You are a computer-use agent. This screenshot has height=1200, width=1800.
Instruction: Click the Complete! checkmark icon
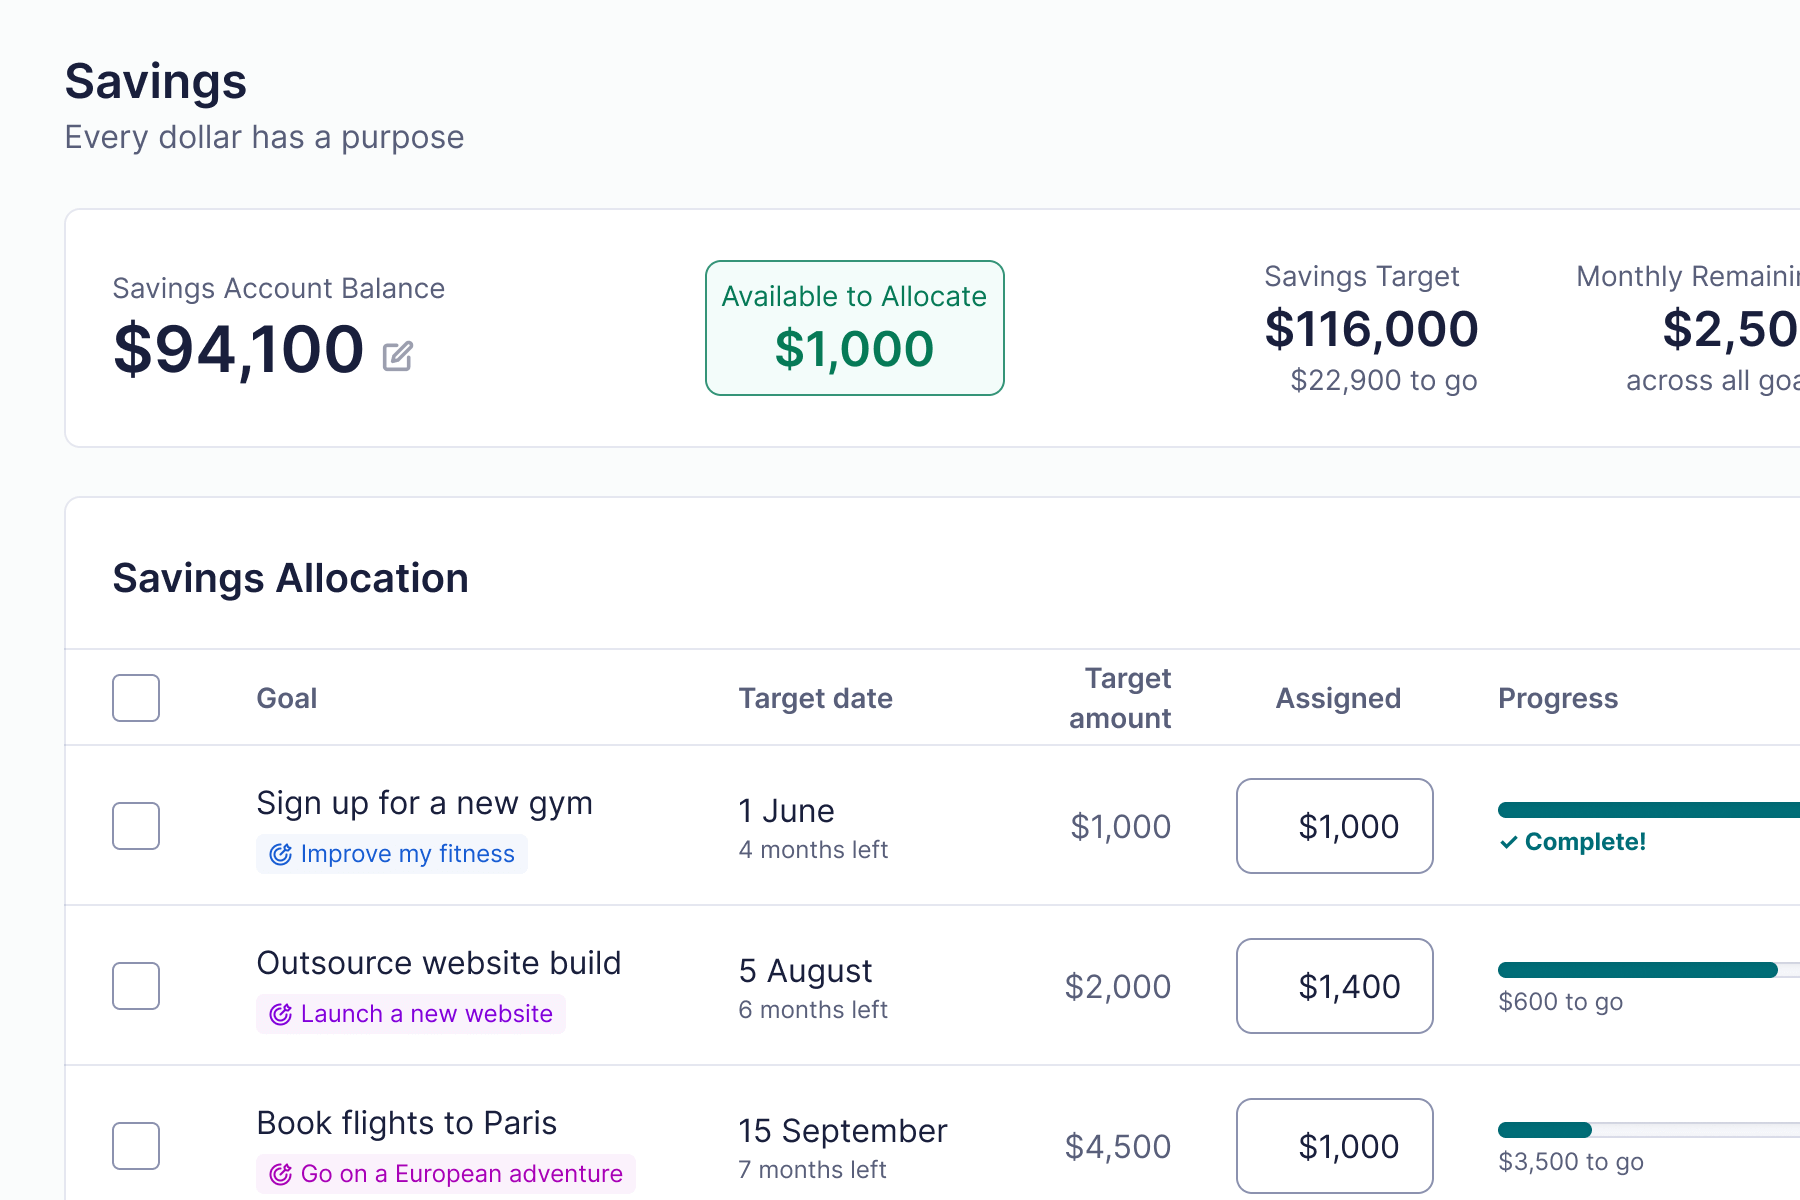coord(1508,842)
